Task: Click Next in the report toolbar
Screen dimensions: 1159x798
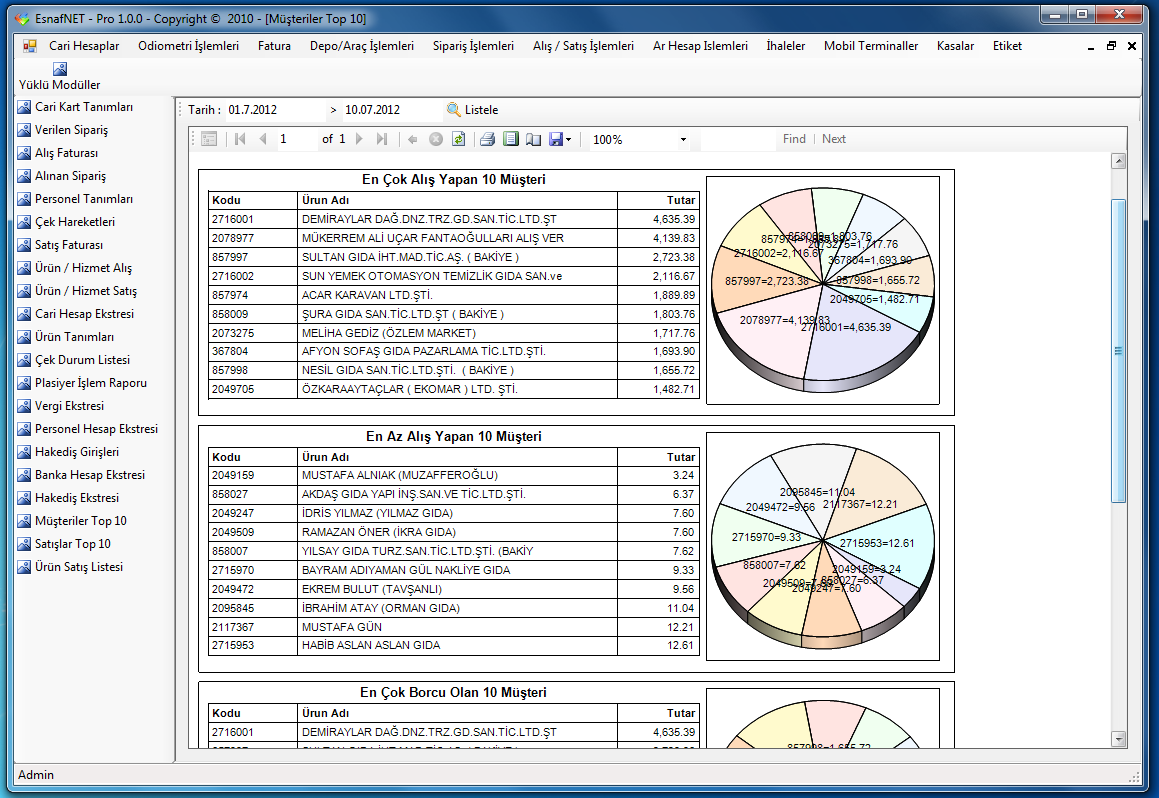Action: tap(834, 139)
